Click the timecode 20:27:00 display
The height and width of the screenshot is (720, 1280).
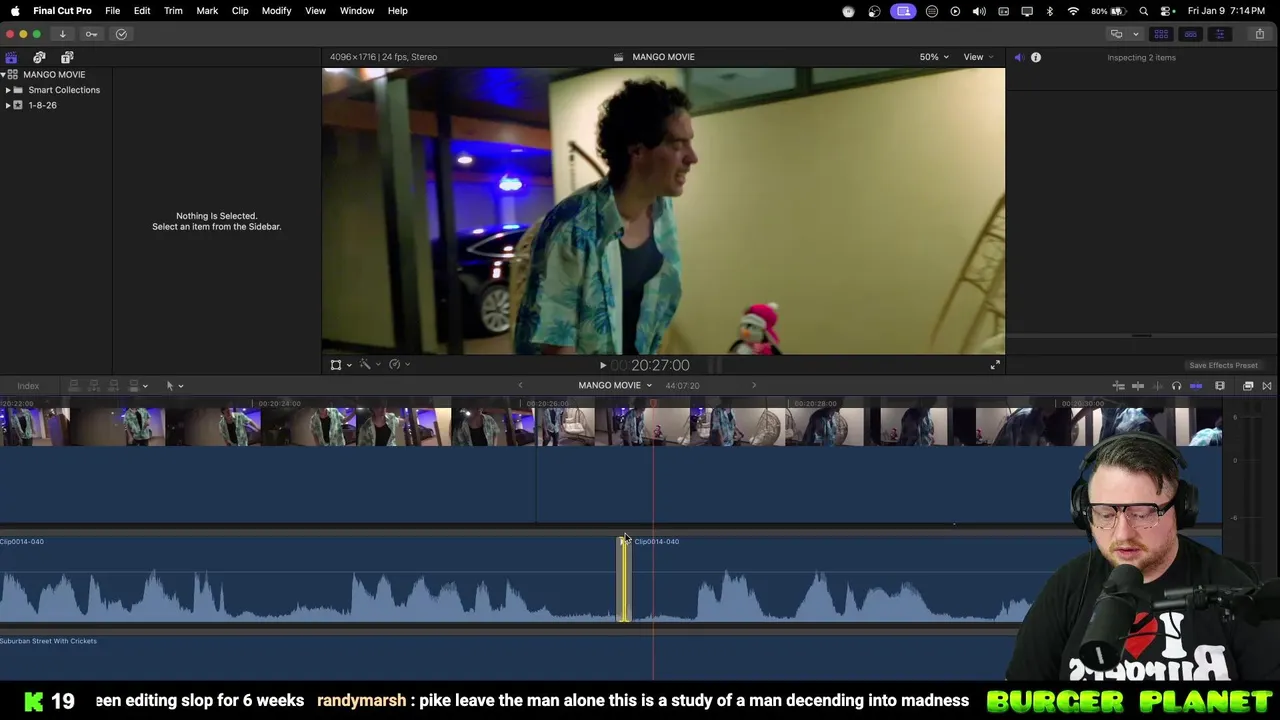pyautogui.click(x=660, y=365)
